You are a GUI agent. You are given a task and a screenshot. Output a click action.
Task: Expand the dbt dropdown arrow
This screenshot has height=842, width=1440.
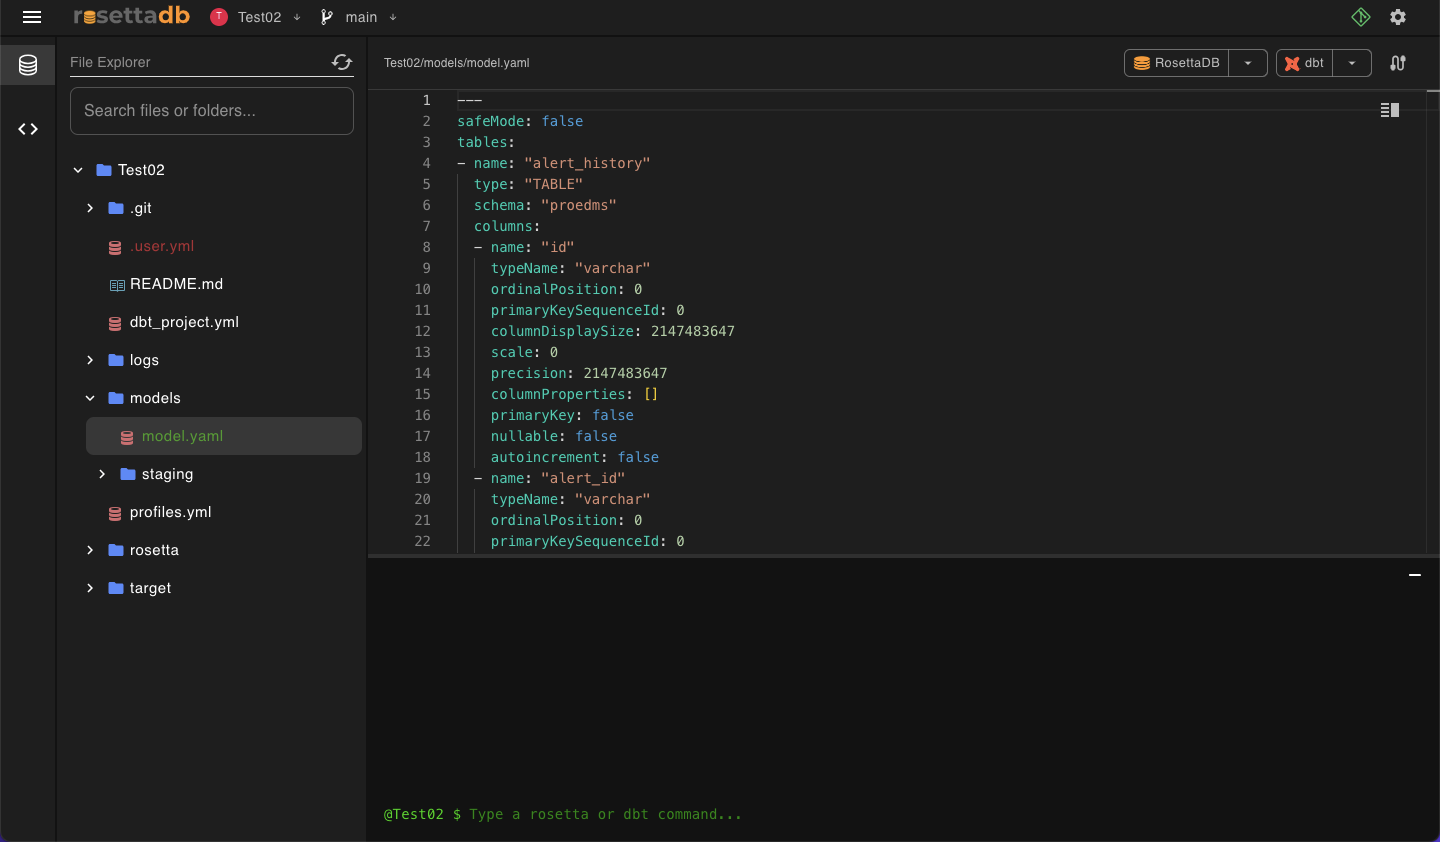coord(1352,63)
